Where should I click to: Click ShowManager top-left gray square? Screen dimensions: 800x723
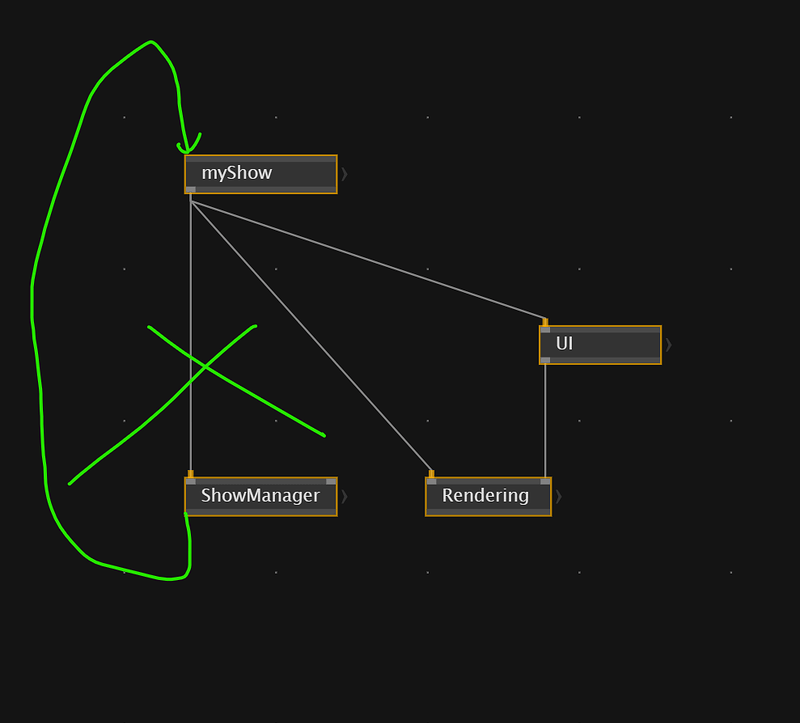click(190, 481)
